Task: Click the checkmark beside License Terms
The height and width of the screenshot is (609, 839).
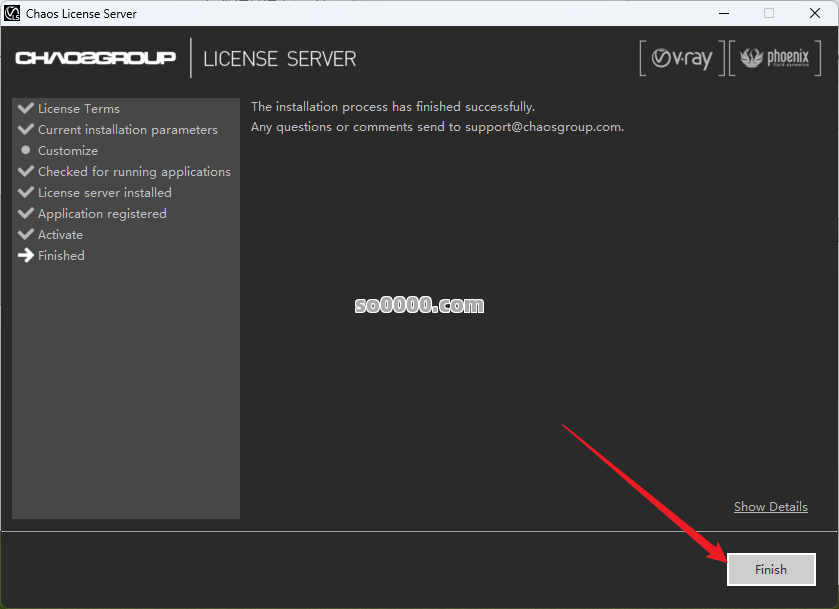Action: pyautogui.click(x=26, y=108)
